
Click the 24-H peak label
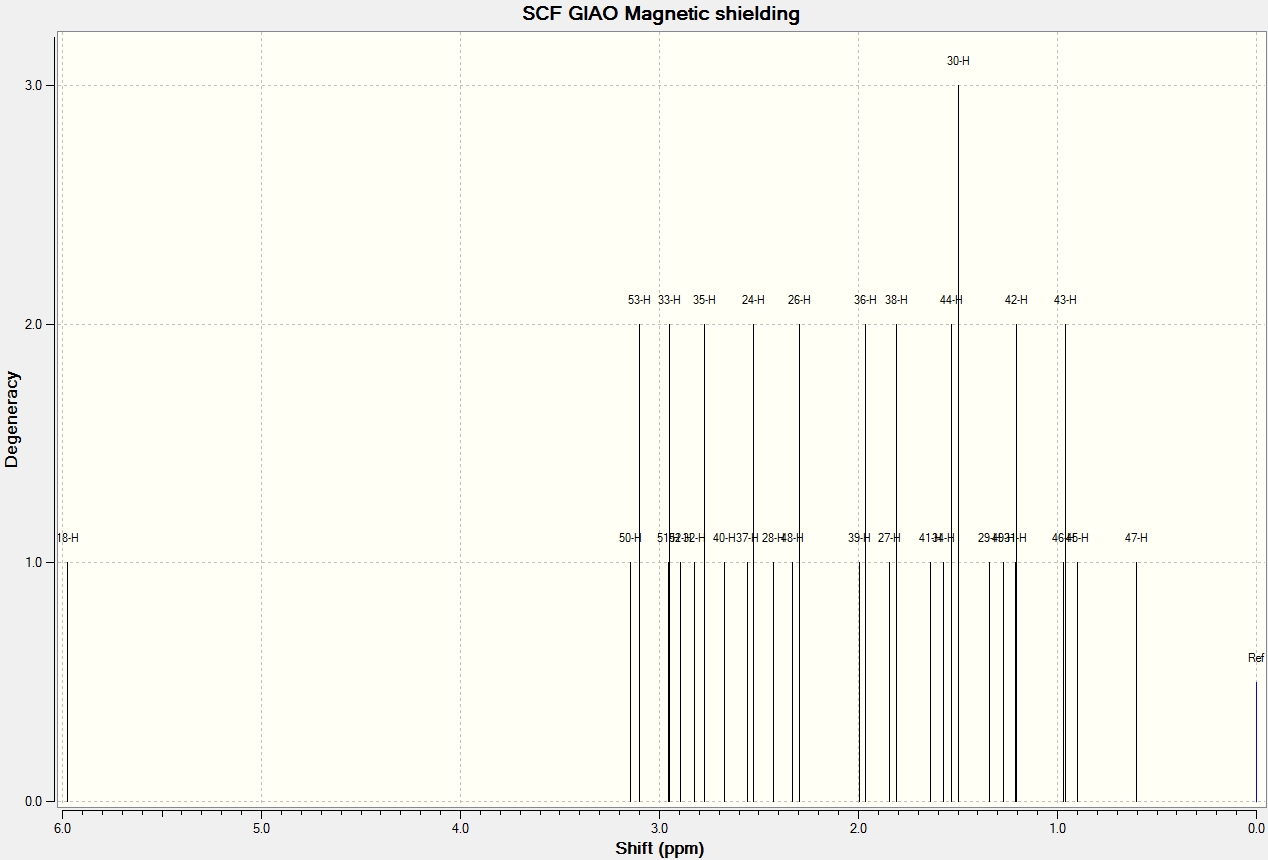[x=753, y=300]
